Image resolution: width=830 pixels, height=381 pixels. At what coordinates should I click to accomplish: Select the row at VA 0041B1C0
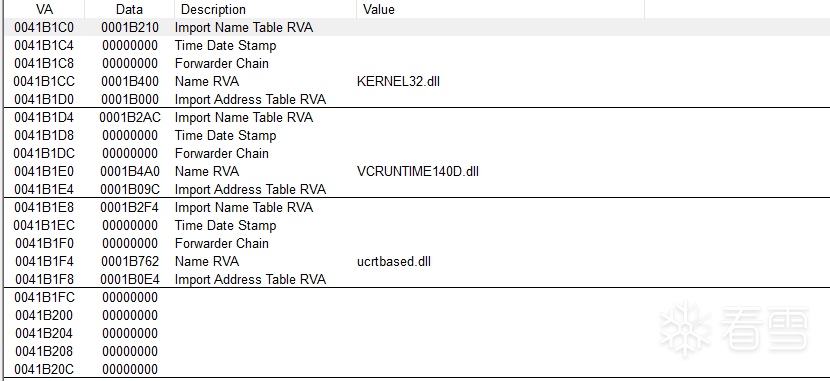click(x=417, y=27)
